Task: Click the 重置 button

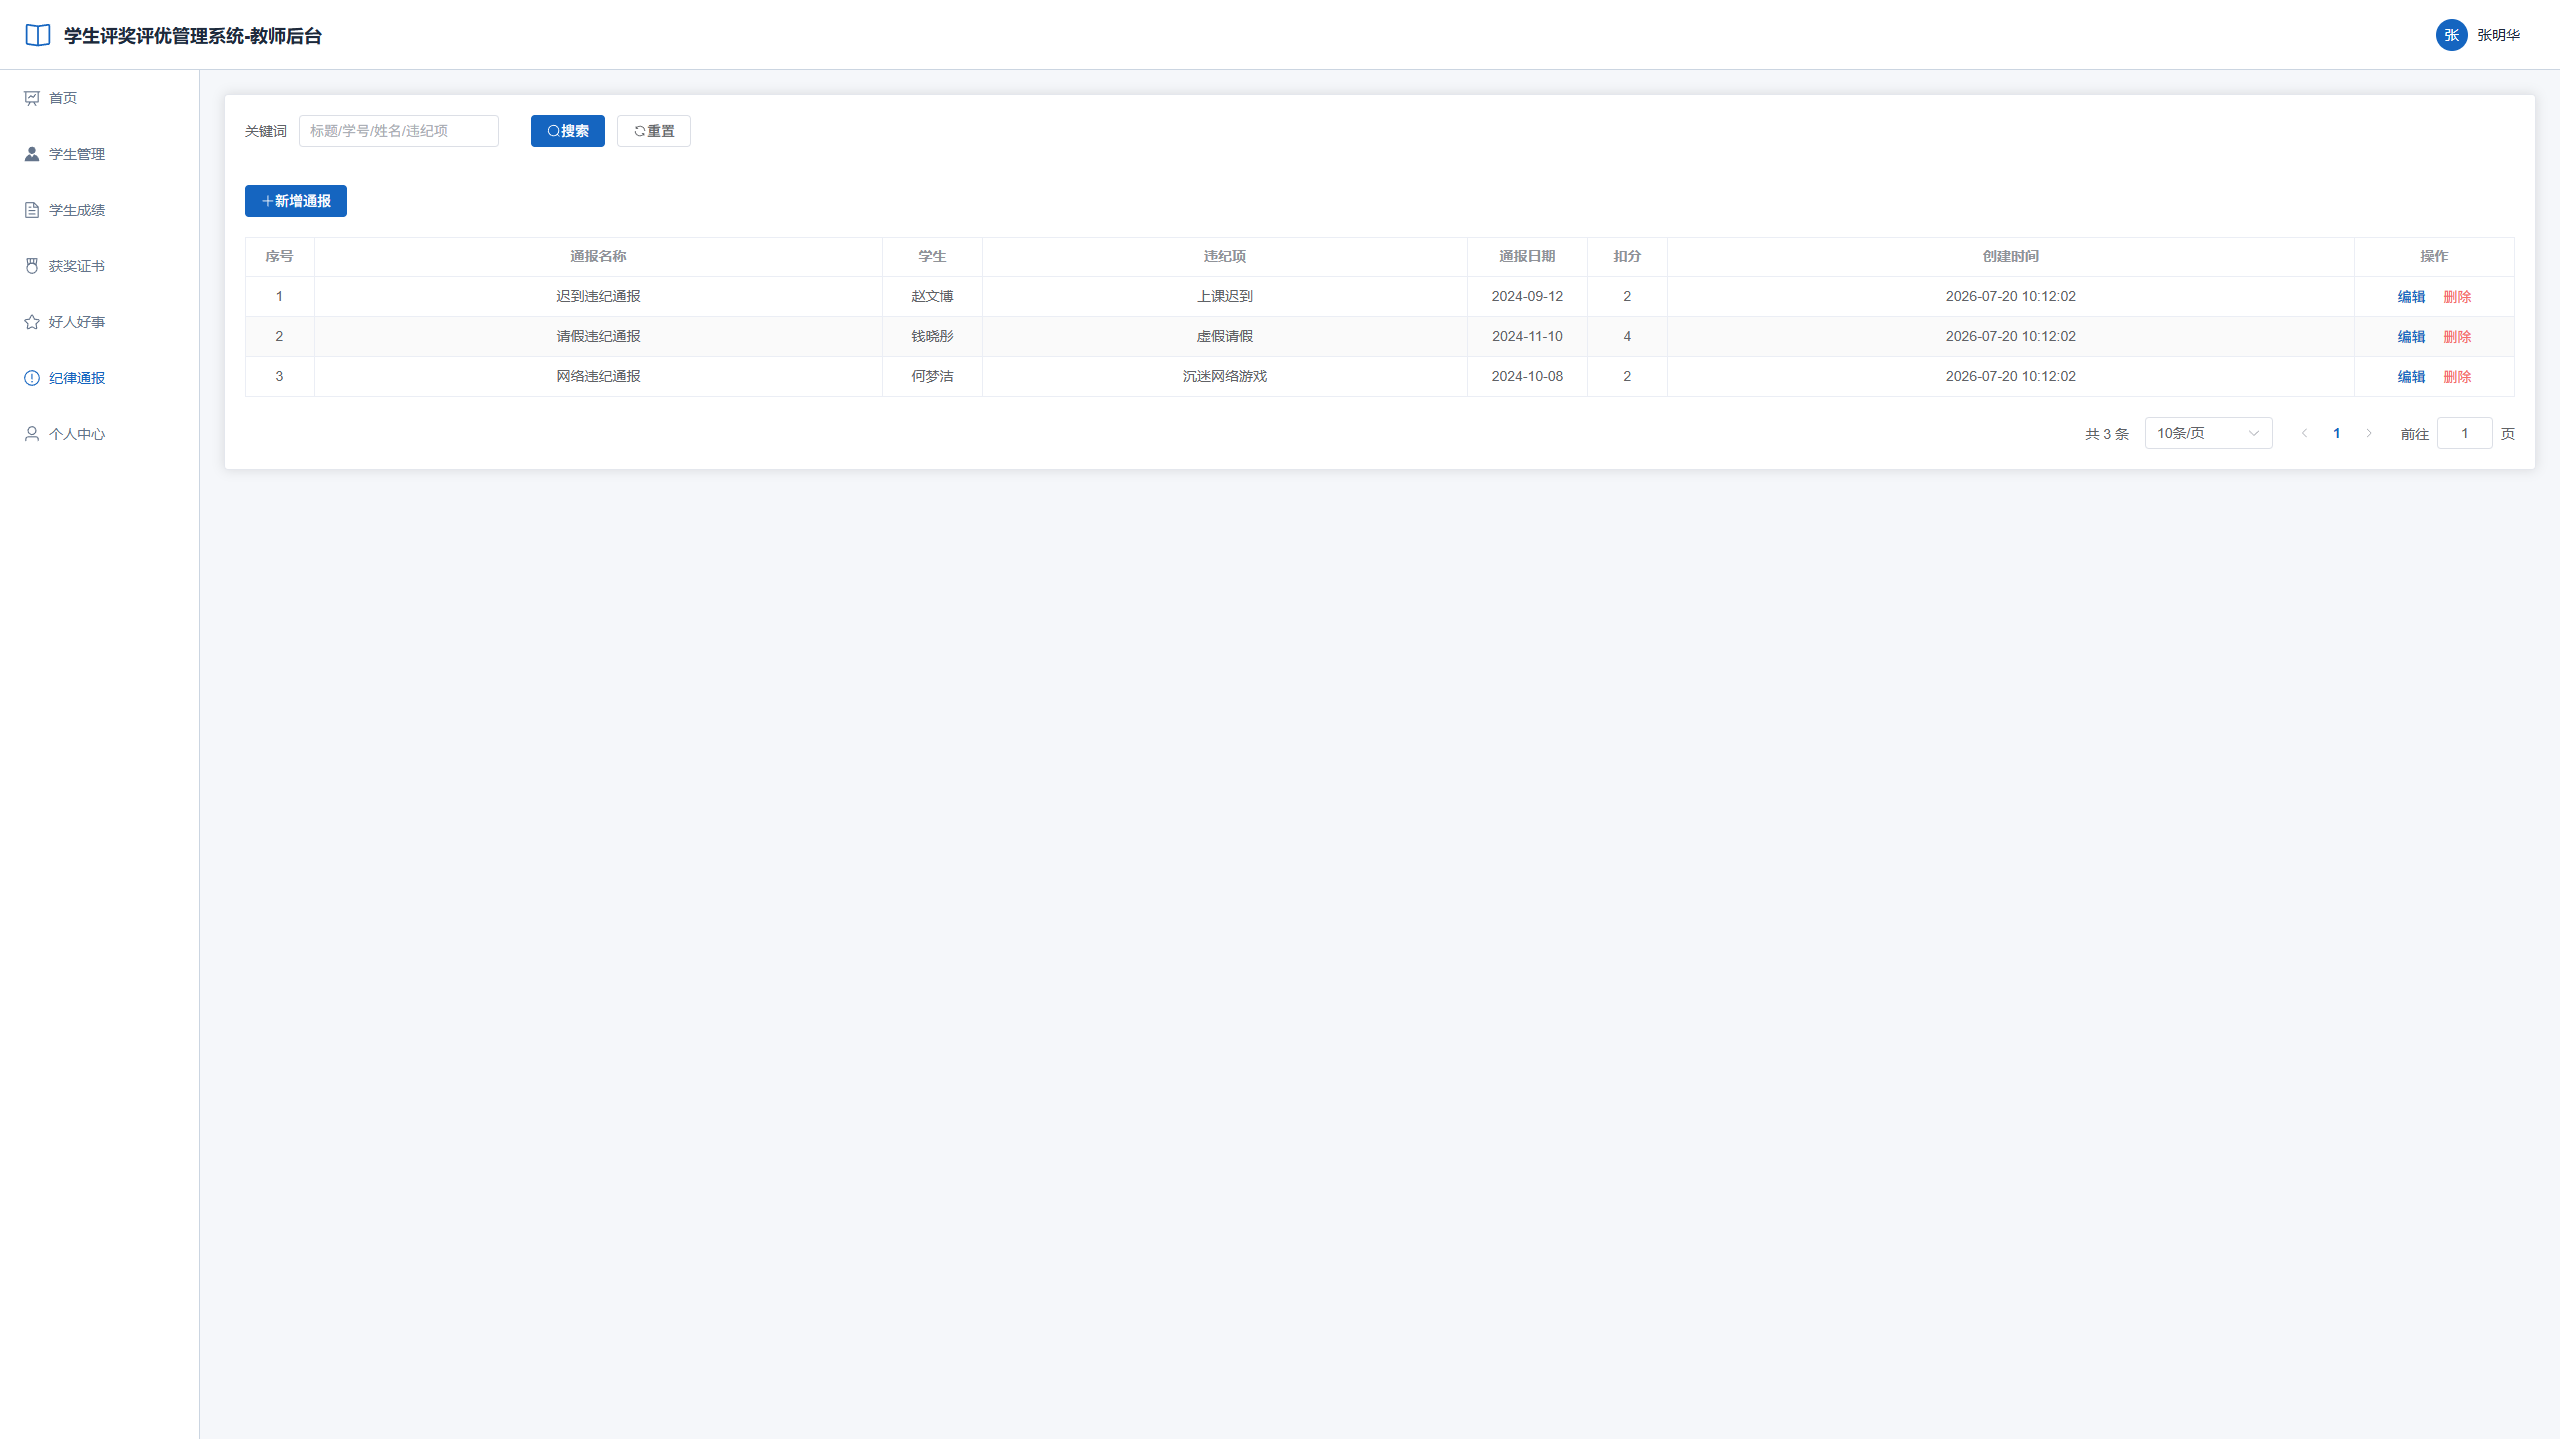Action: pyautogui.click(x=653, y=131)
